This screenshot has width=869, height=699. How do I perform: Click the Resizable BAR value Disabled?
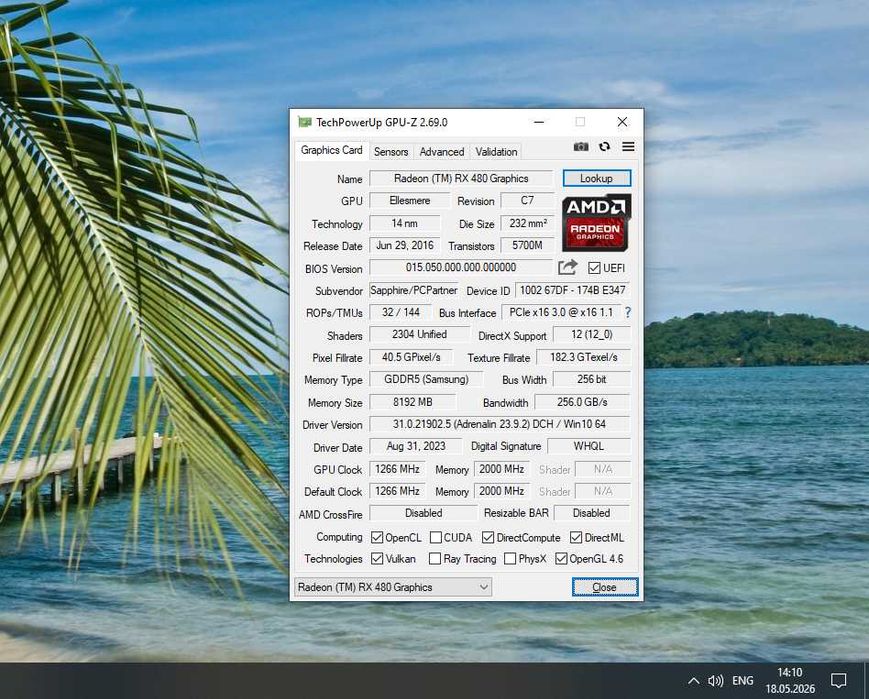[591, 513]
